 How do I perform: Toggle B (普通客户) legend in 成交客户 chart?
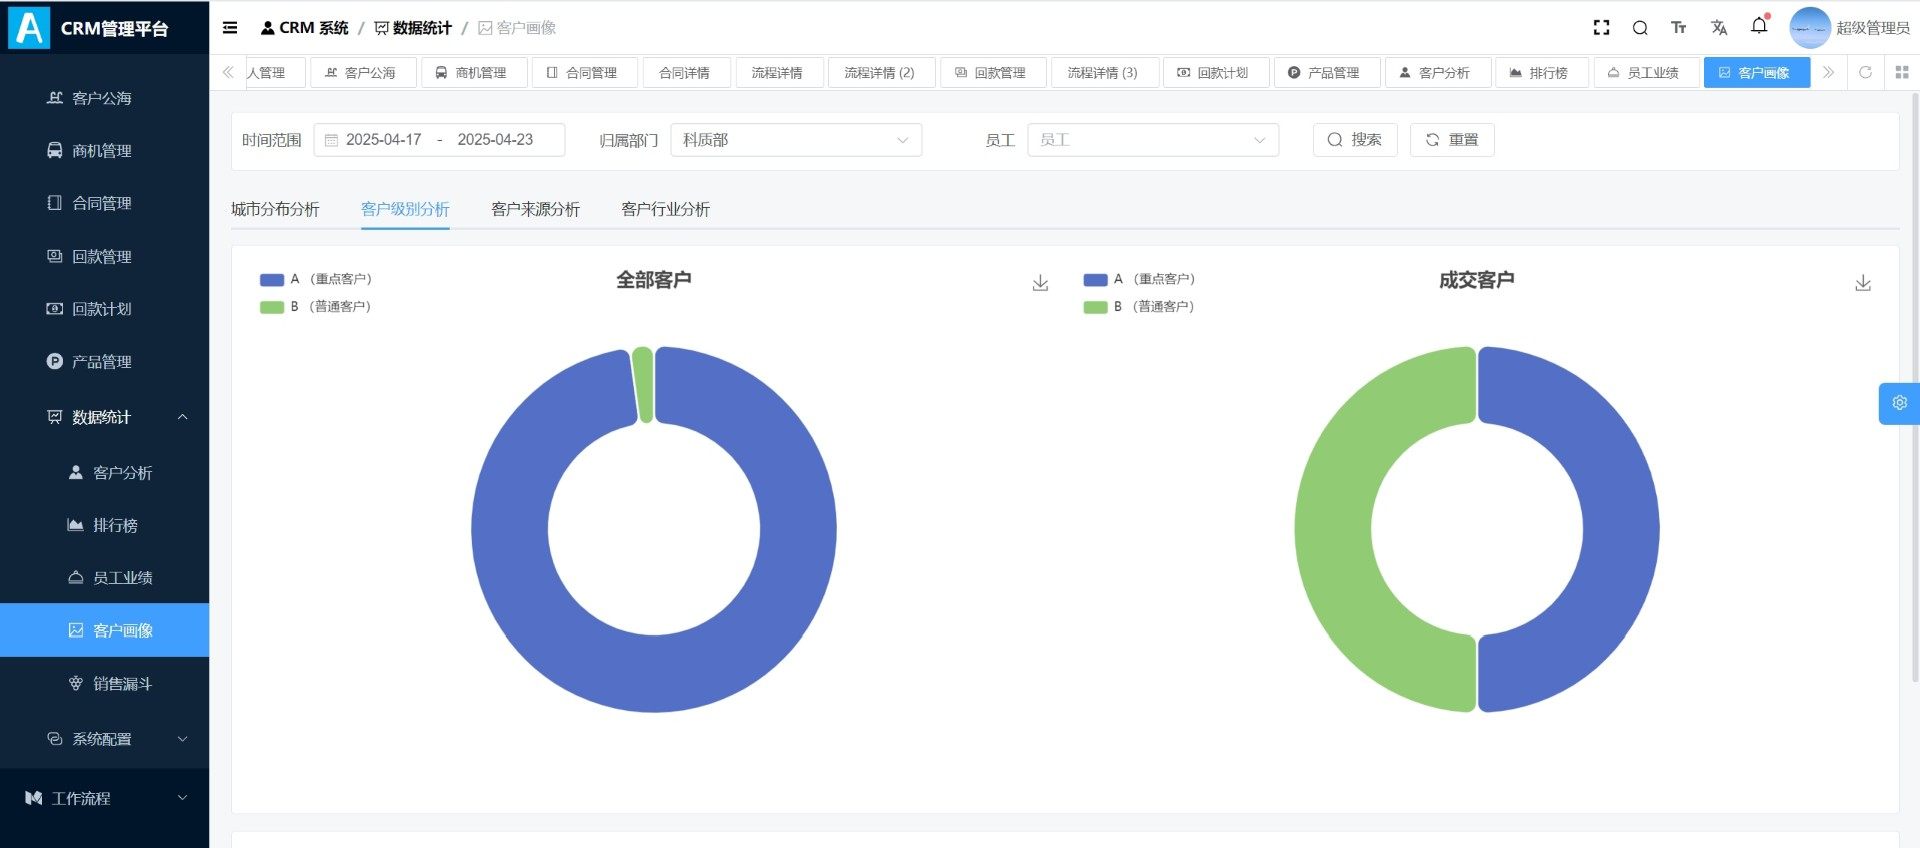1139,307
